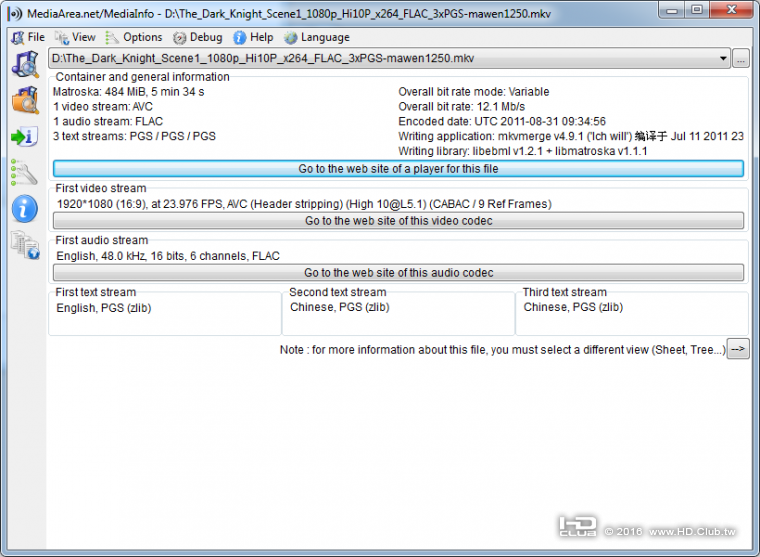
Task: Expand the file path dropdown arrow
Action: 723,59
